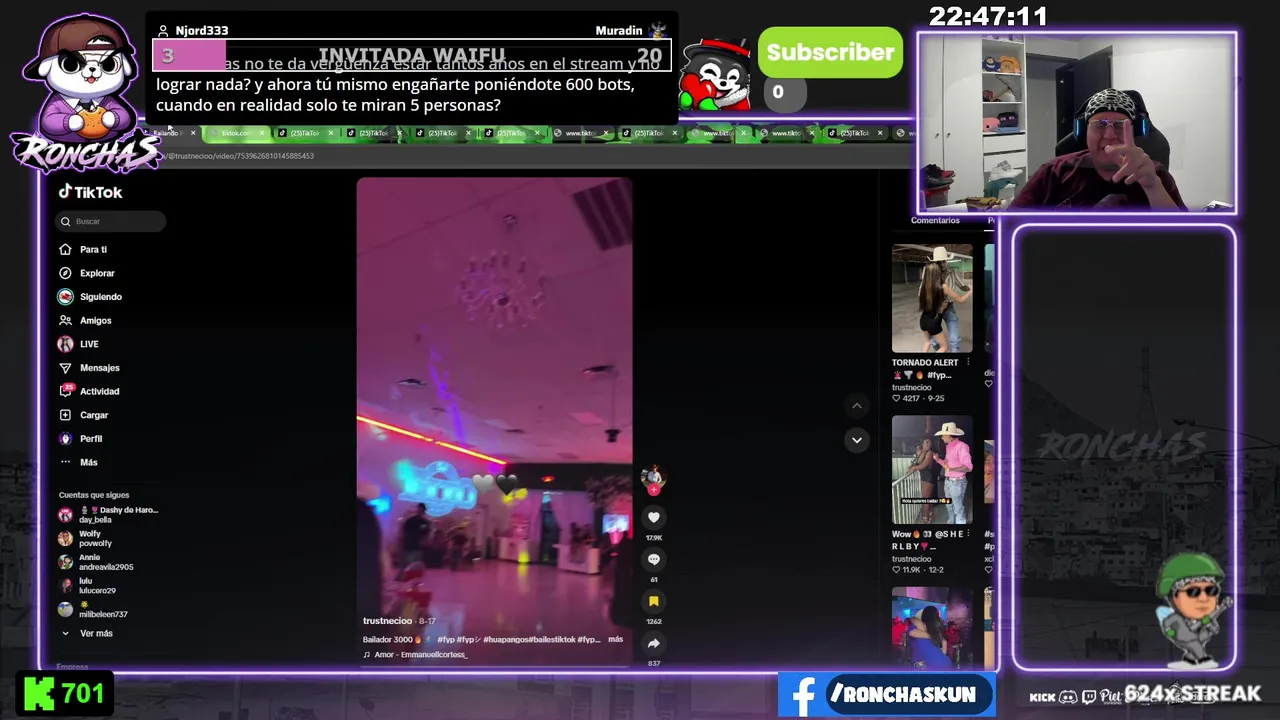Image resolution: width=1280 pixels, height=720 pixels.
Task: Open the LIVE section in sidebar
Action: (x=88, y=344)
